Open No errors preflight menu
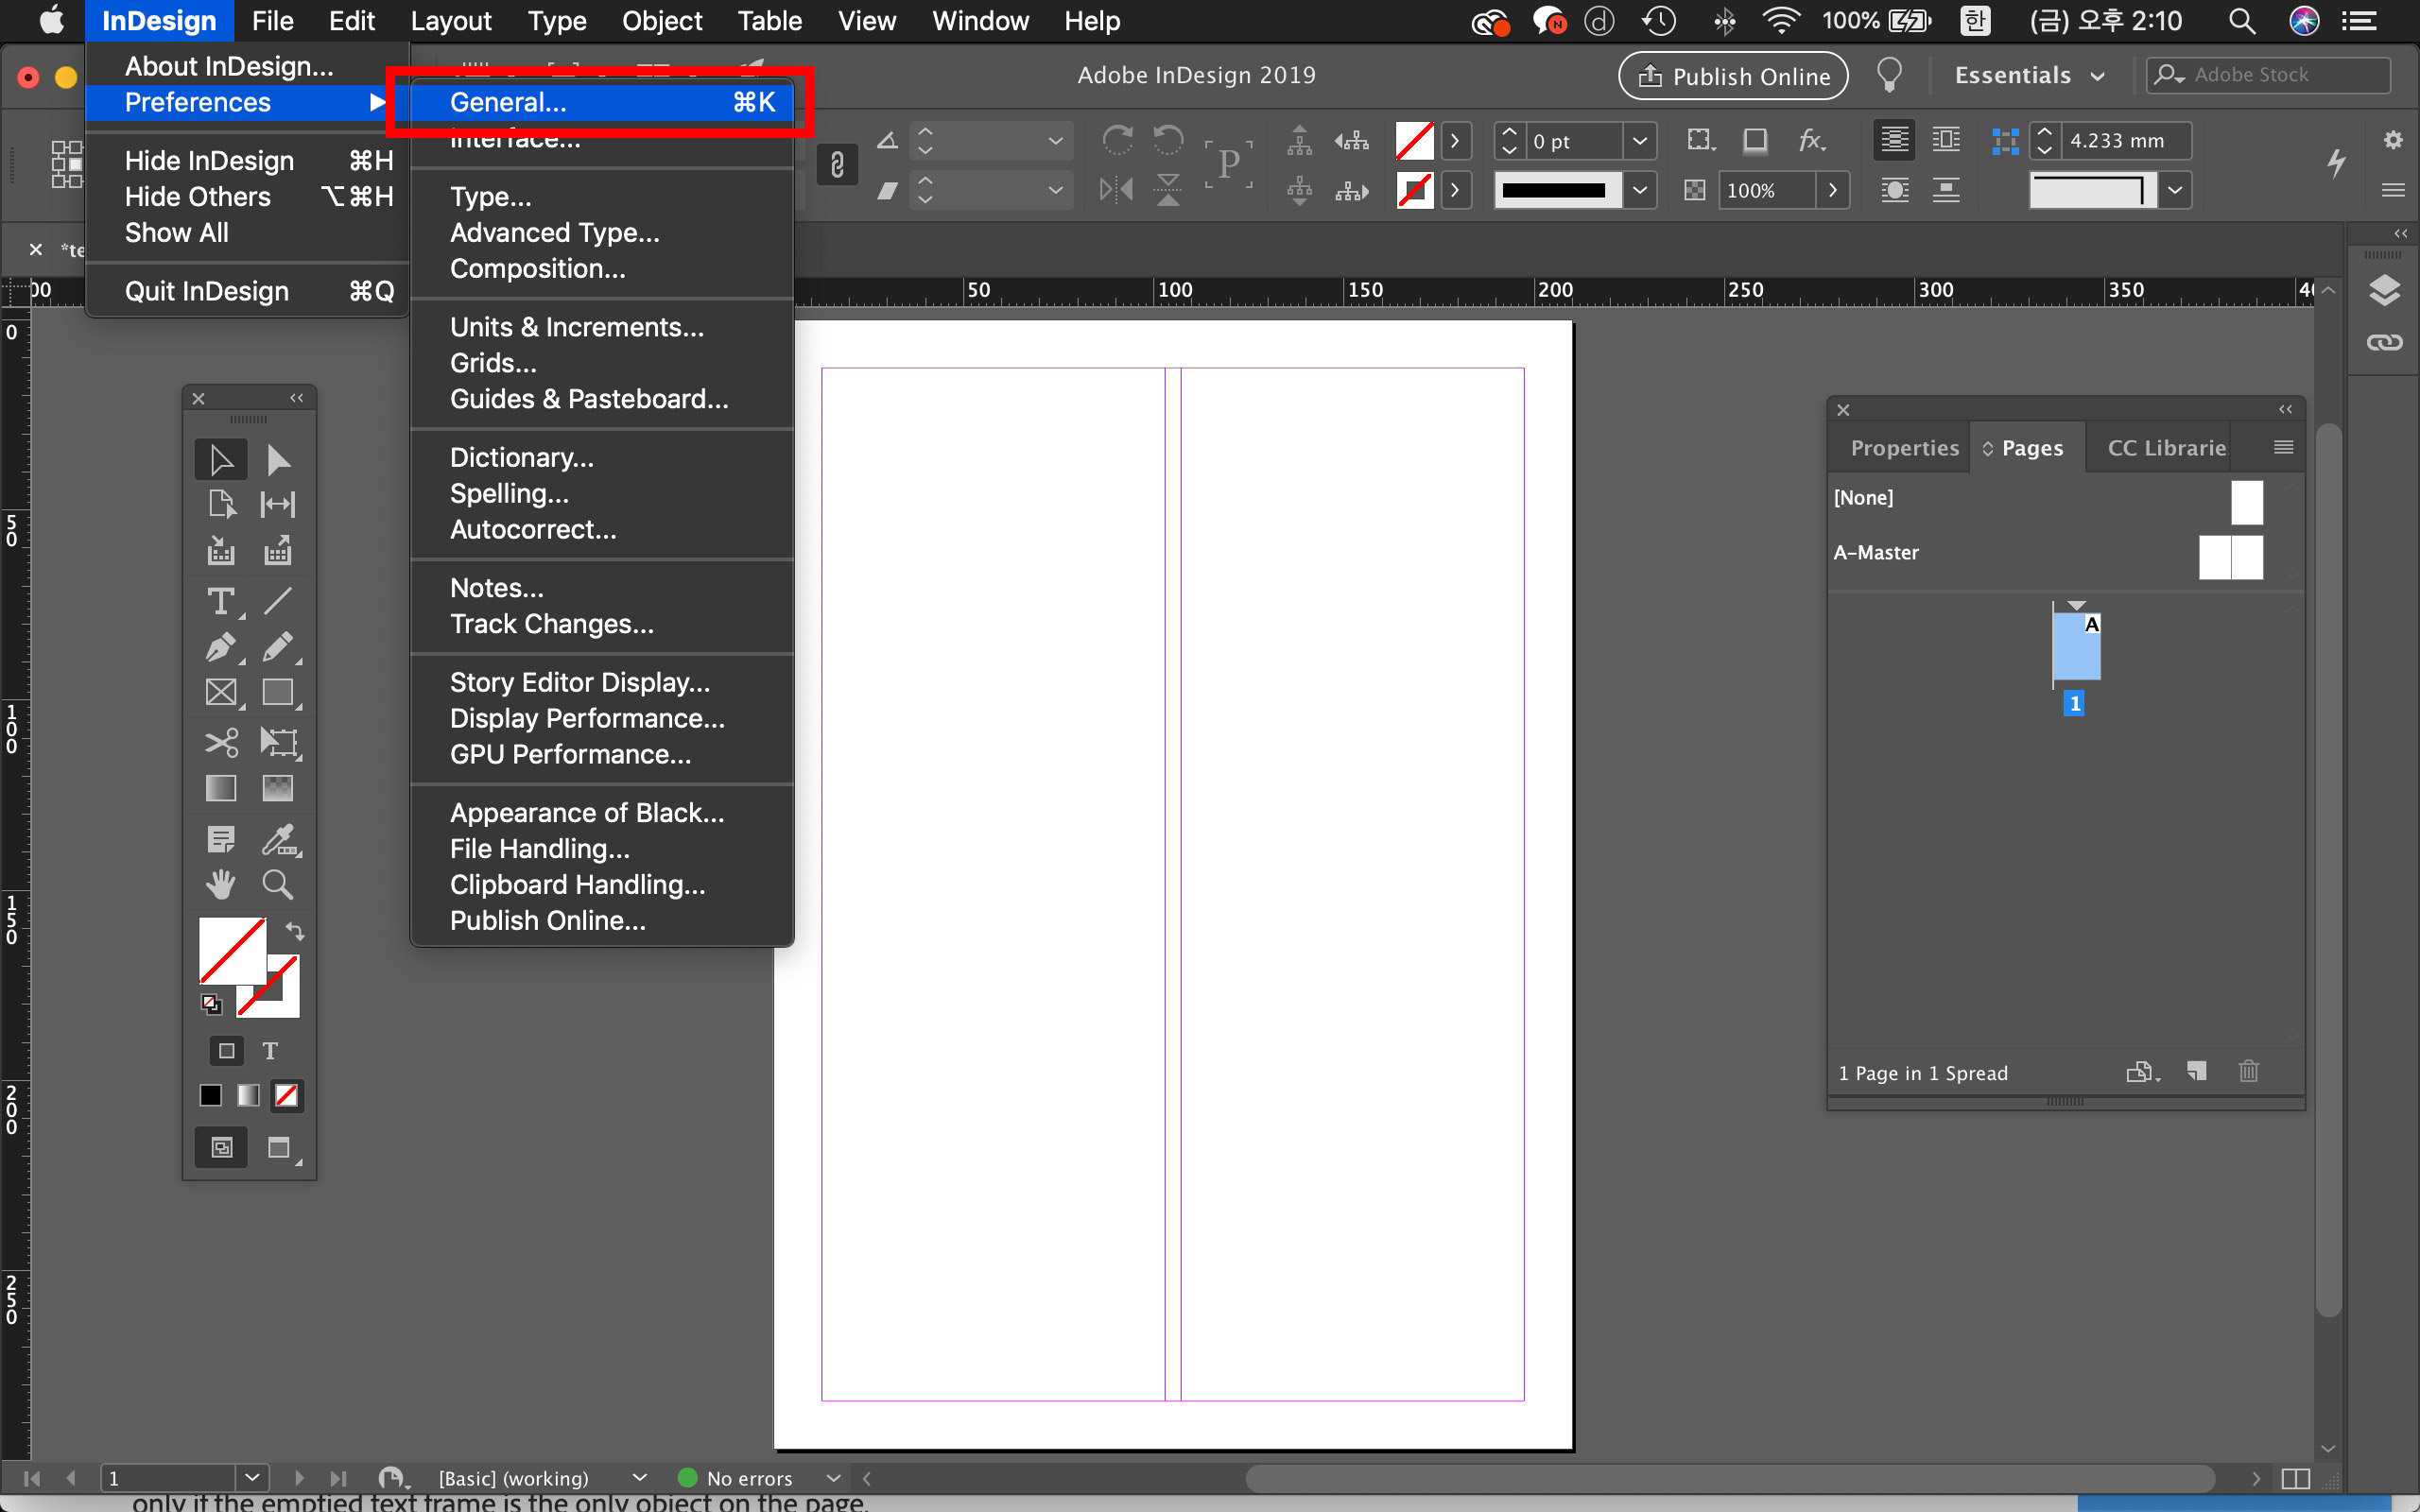 833,1477
